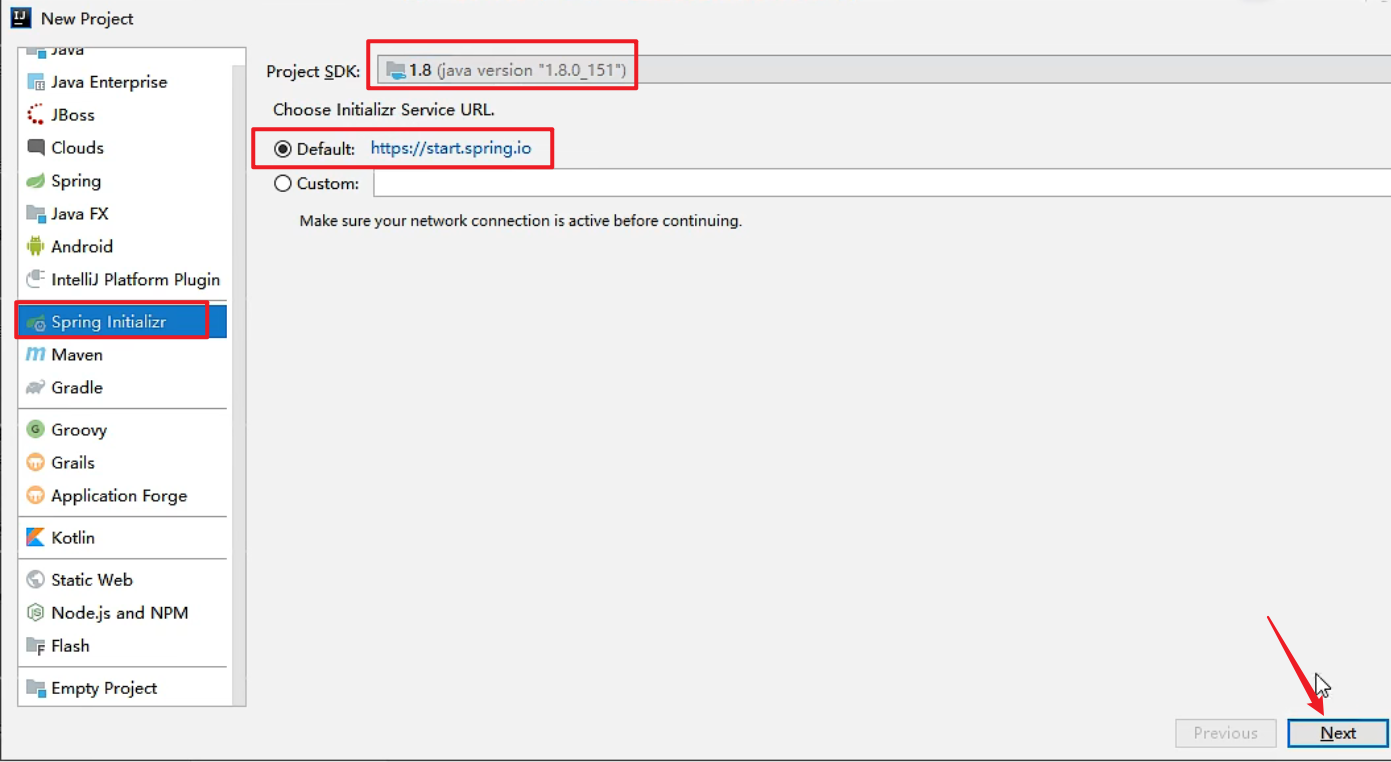Click the Spring Initializr icon
This screenshot has height=762, width=1391.
coord(36,323)
